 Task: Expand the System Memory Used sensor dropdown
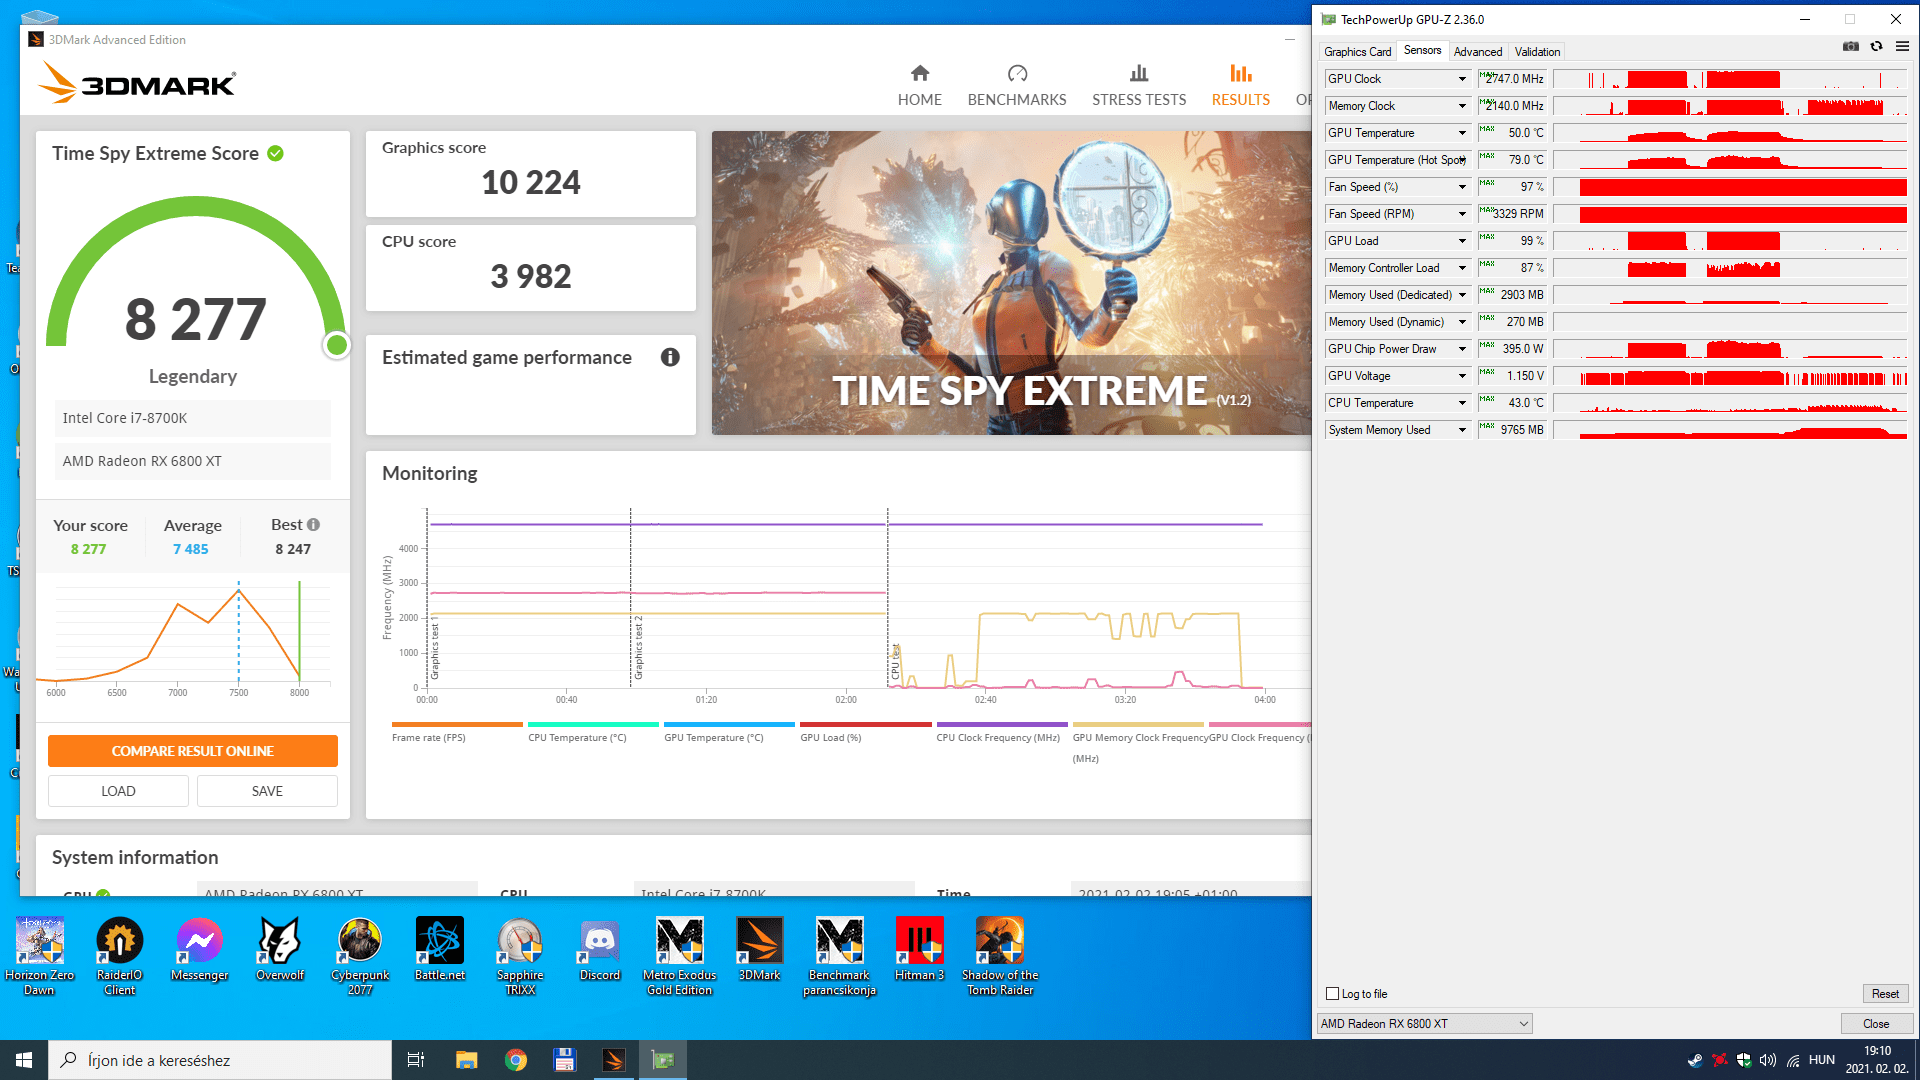[1462, 430]
